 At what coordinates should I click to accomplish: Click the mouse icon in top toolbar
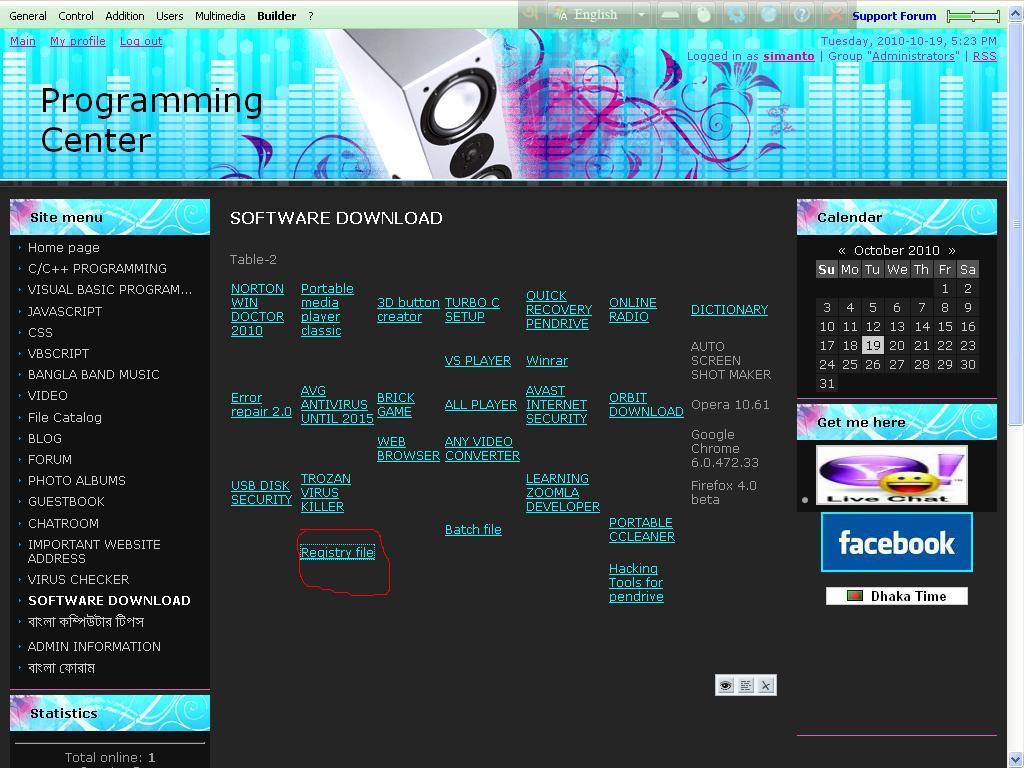pos(703,14)
